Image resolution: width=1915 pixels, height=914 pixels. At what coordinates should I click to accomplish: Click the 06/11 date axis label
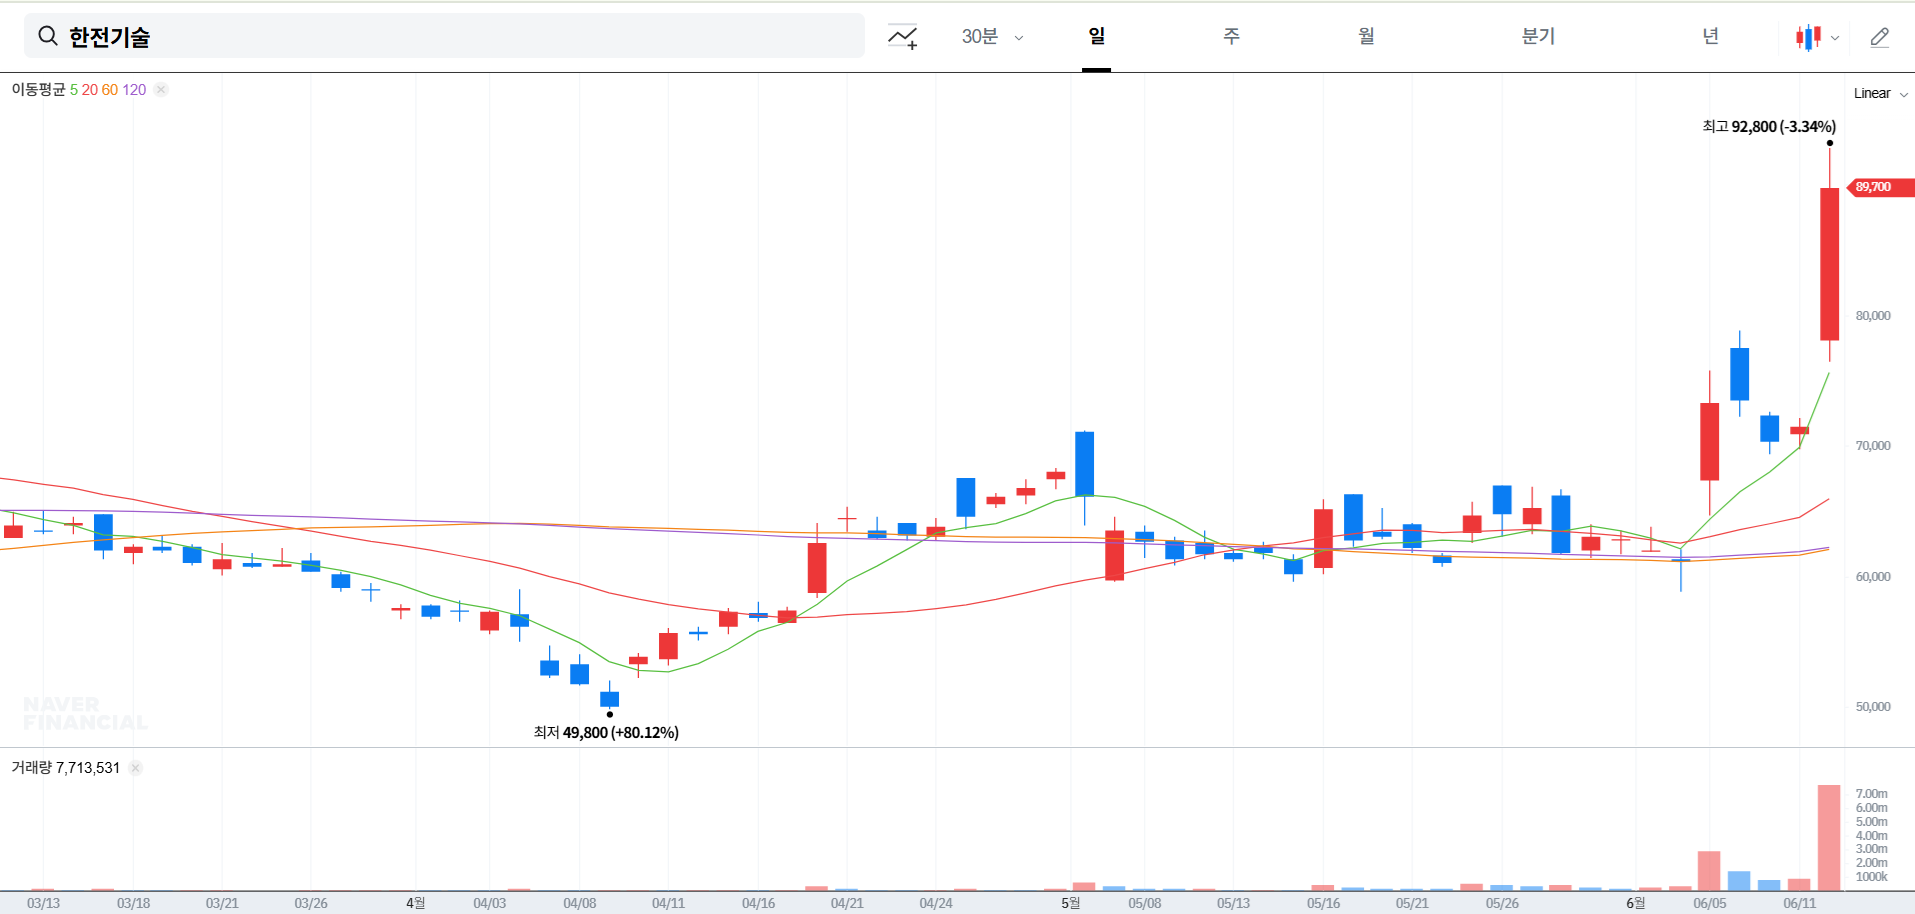1799,903
